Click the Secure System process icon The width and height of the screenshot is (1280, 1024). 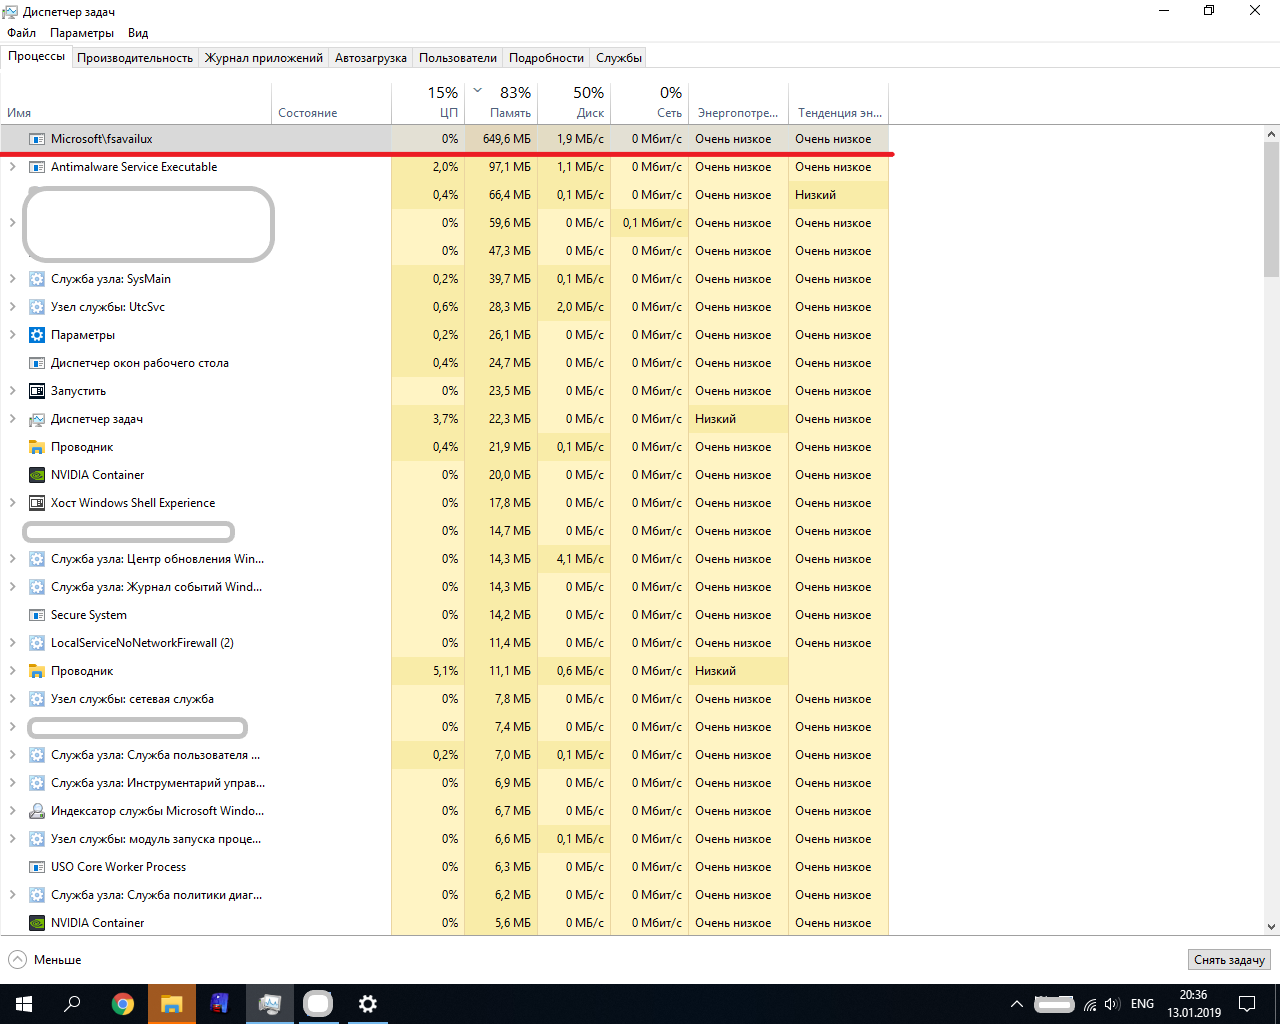point(37,615)
